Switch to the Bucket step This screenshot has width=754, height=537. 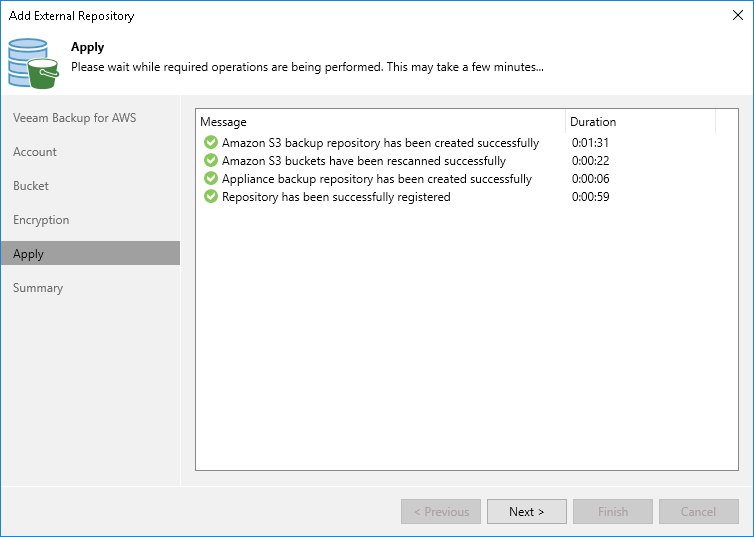[31, 186]
